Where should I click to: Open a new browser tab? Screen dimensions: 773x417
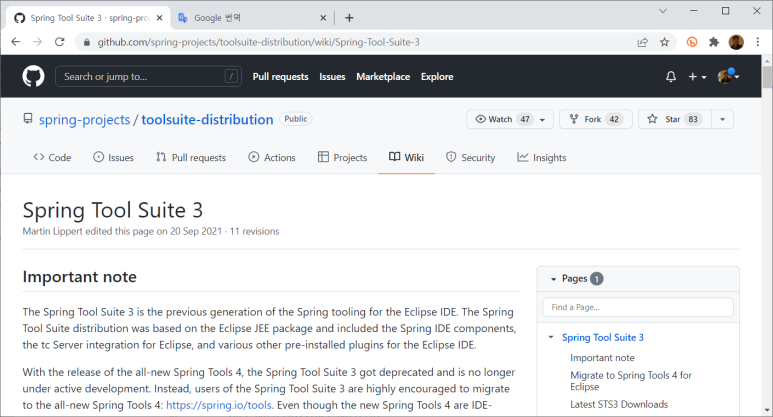(349, 18)
